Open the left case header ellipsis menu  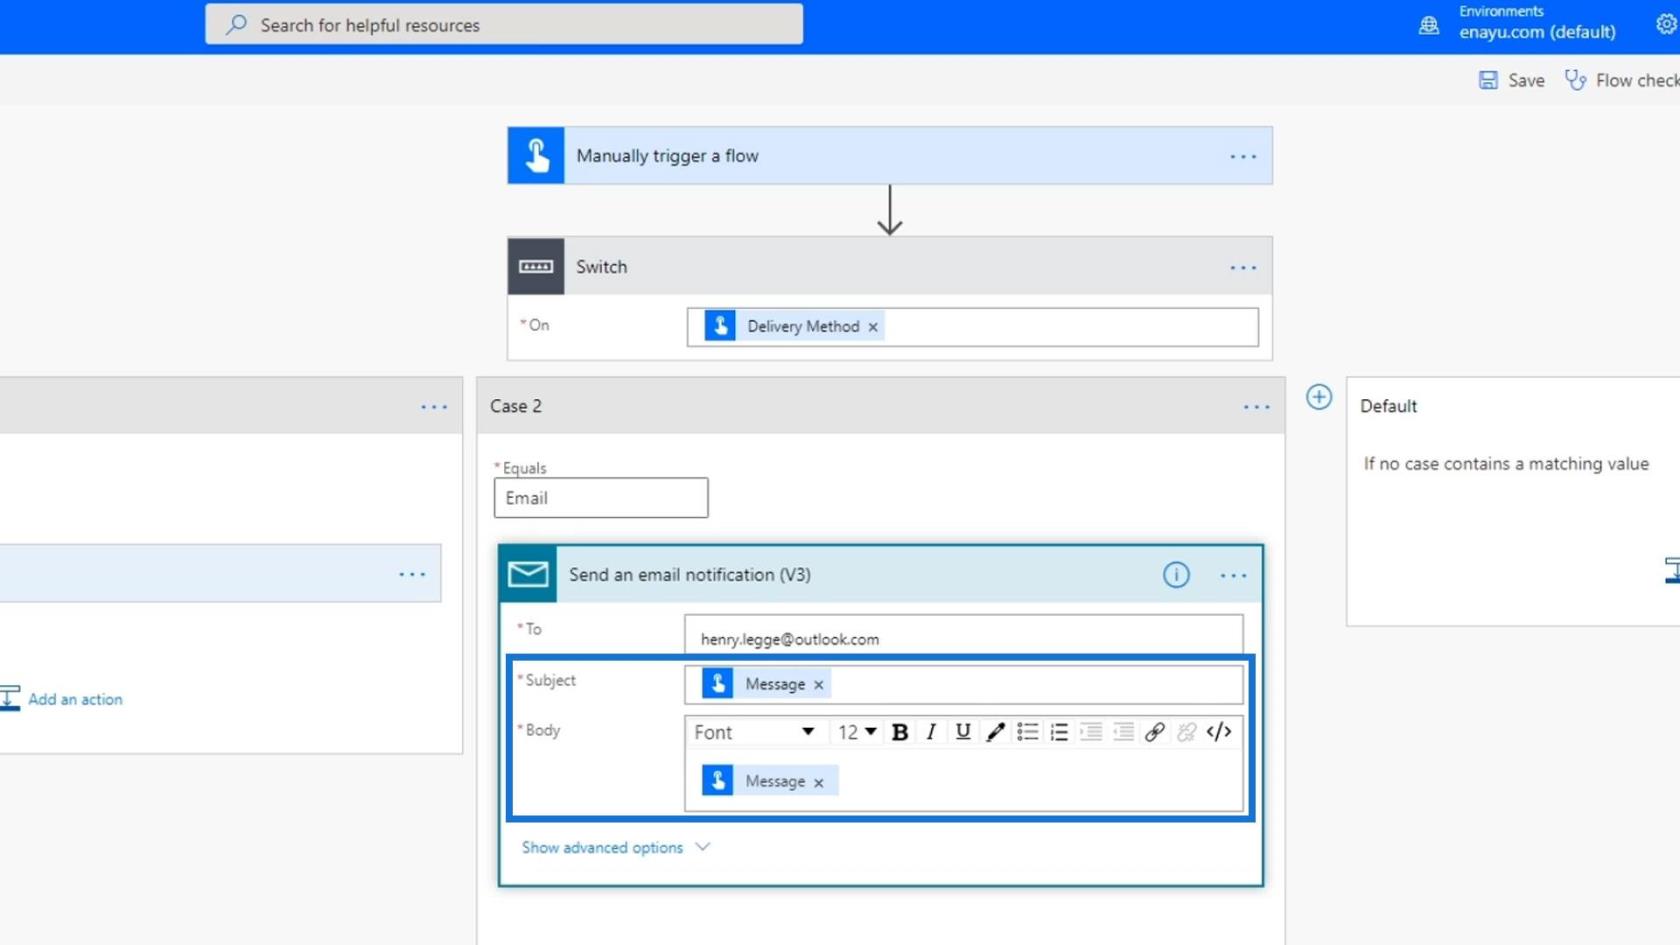[x=434, y=407]
